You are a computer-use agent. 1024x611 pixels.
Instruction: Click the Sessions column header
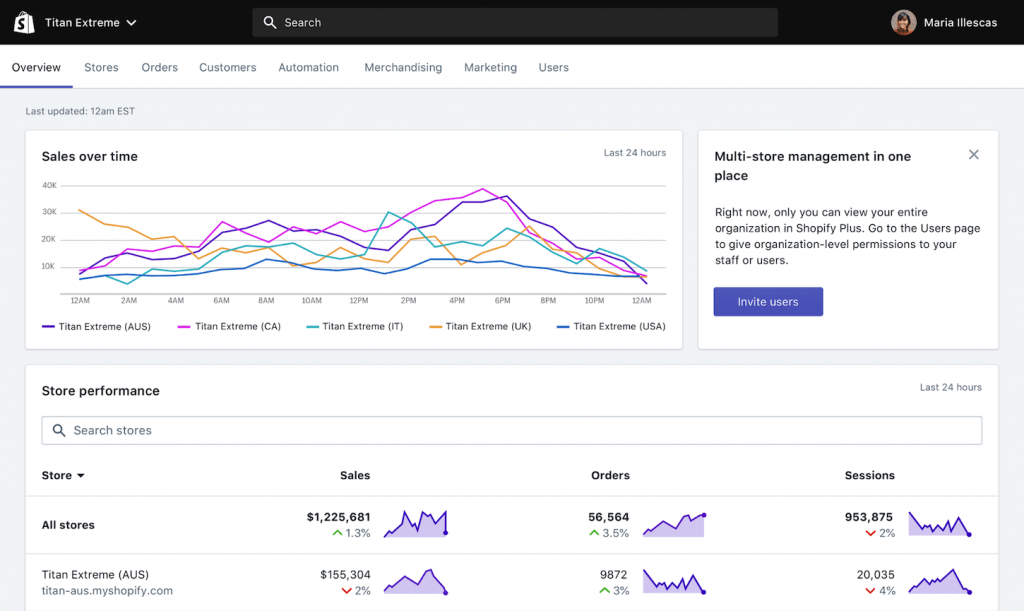pos(869,475)
